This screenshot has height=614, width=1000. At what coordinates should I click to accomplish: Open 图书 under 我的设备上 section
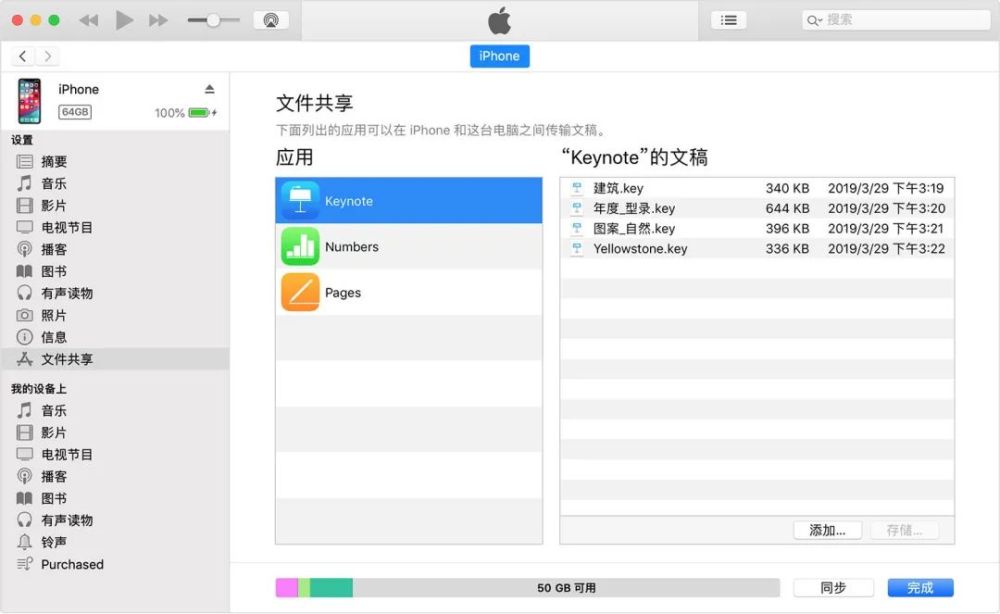click(115, 499)
